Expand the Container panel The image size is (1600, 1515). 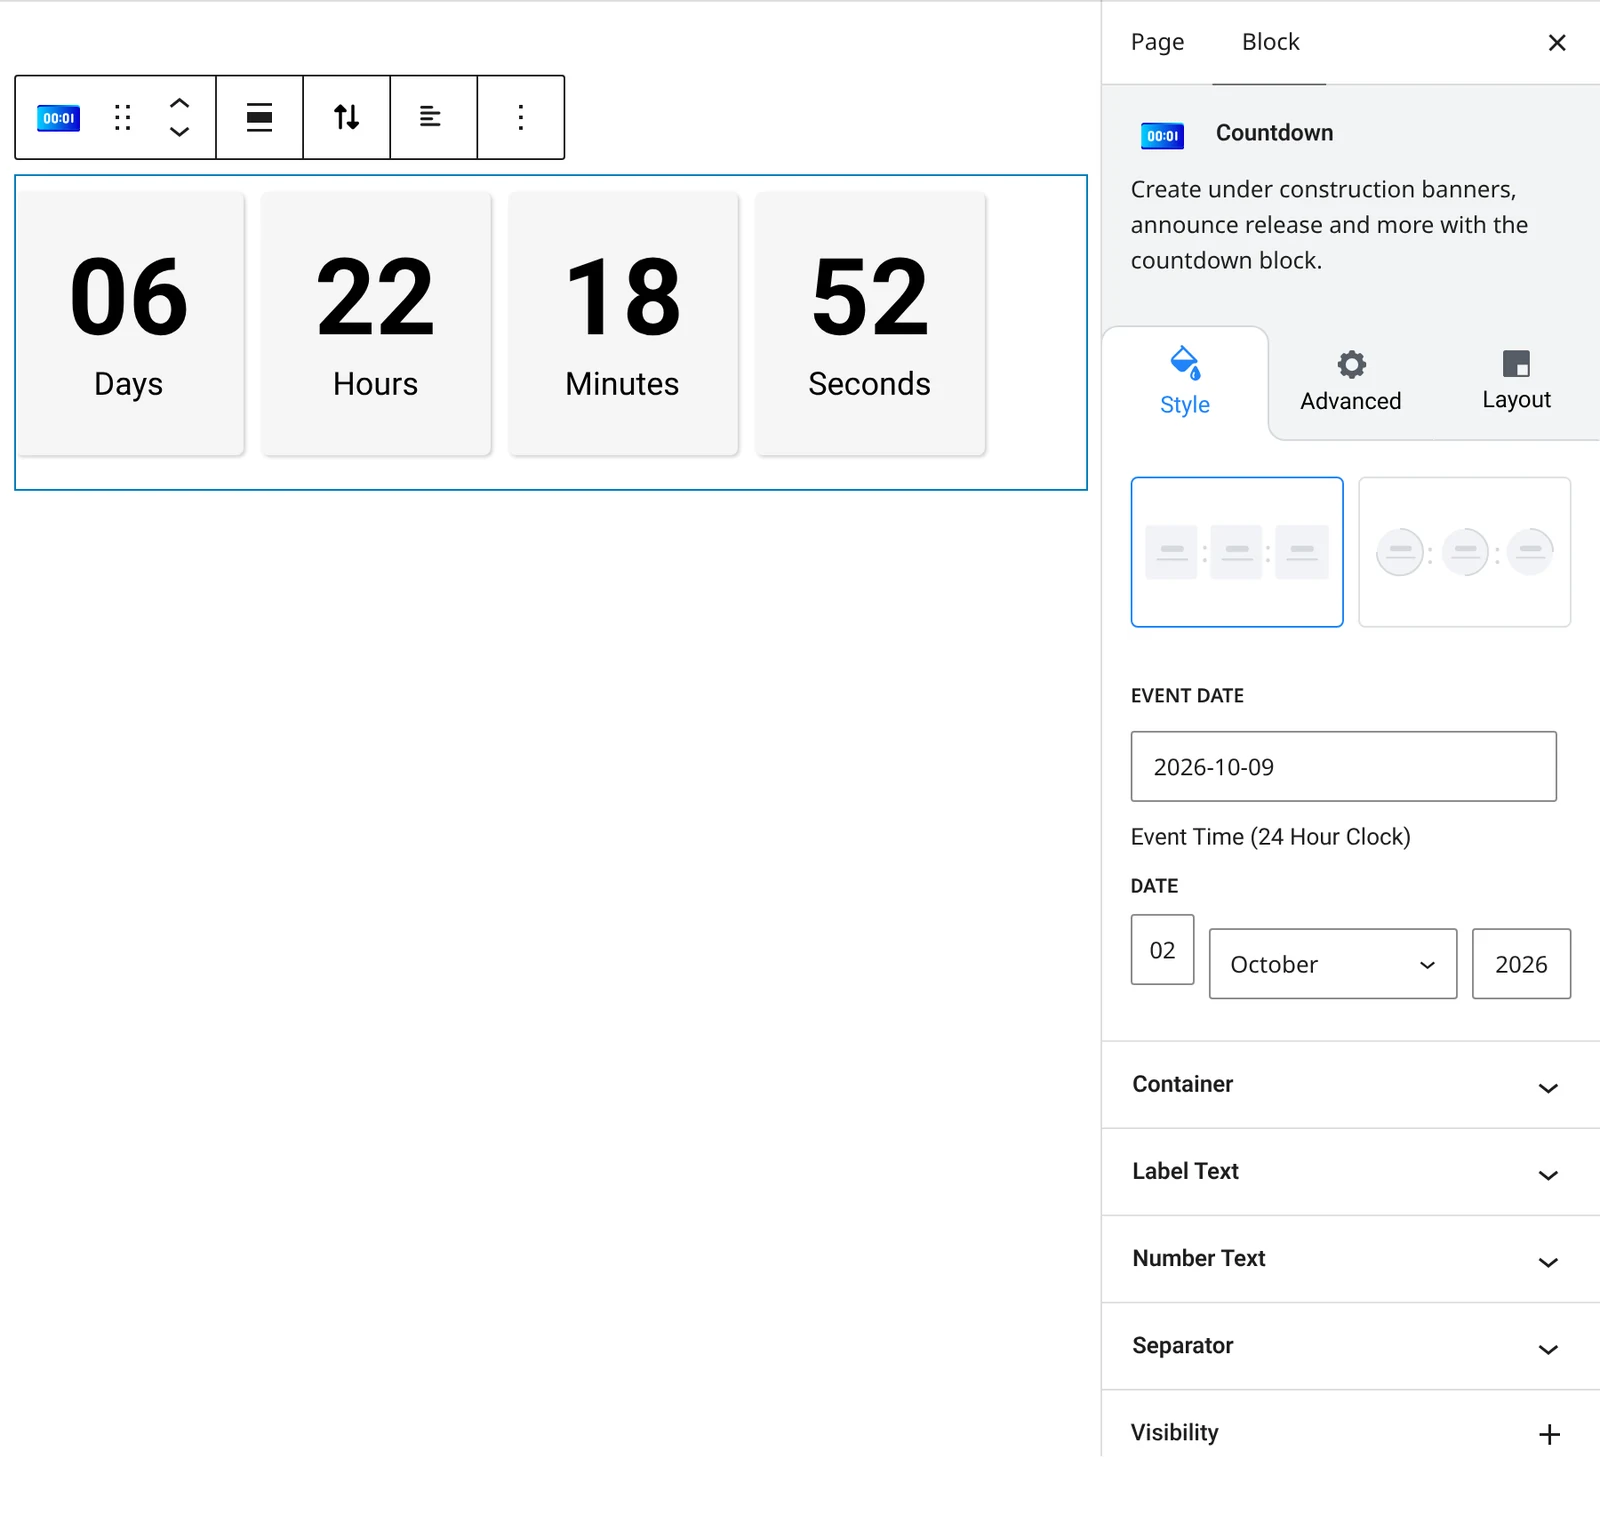tap(1350, 1085)
